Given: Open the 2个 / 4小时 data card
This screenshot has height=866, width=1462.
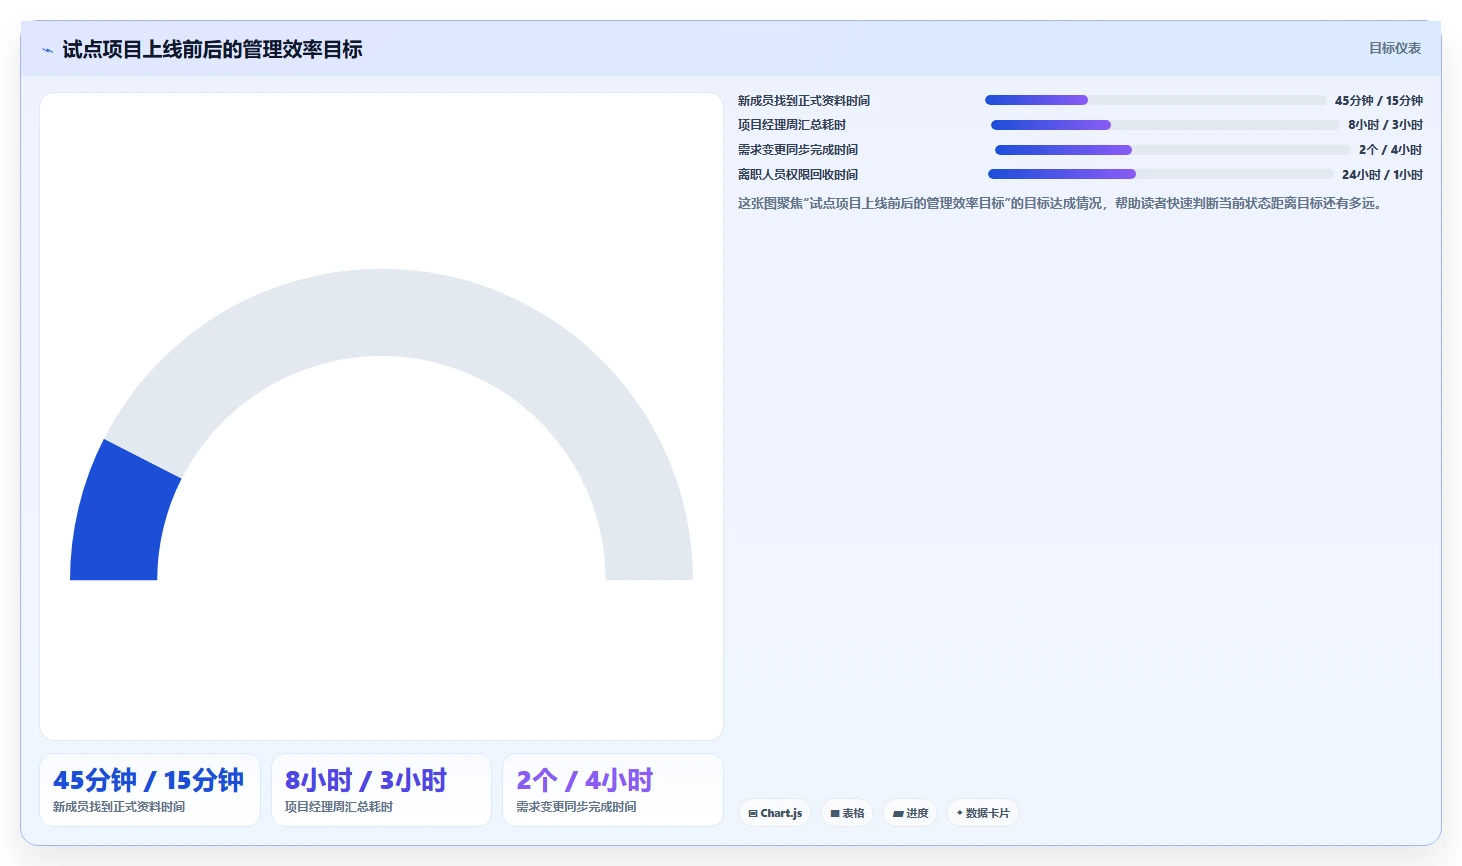Looking at the screenshot, I should [613, 790].
